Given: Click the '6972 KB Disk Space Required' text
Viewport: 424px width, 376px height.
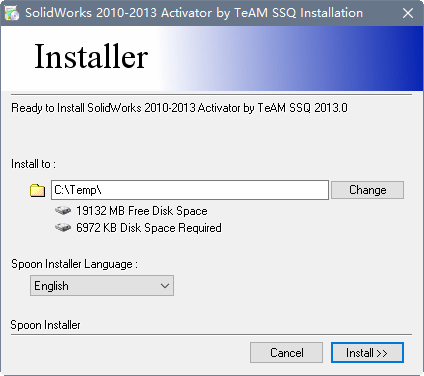Looking at the screenshot, I should [x=149, y=228].
